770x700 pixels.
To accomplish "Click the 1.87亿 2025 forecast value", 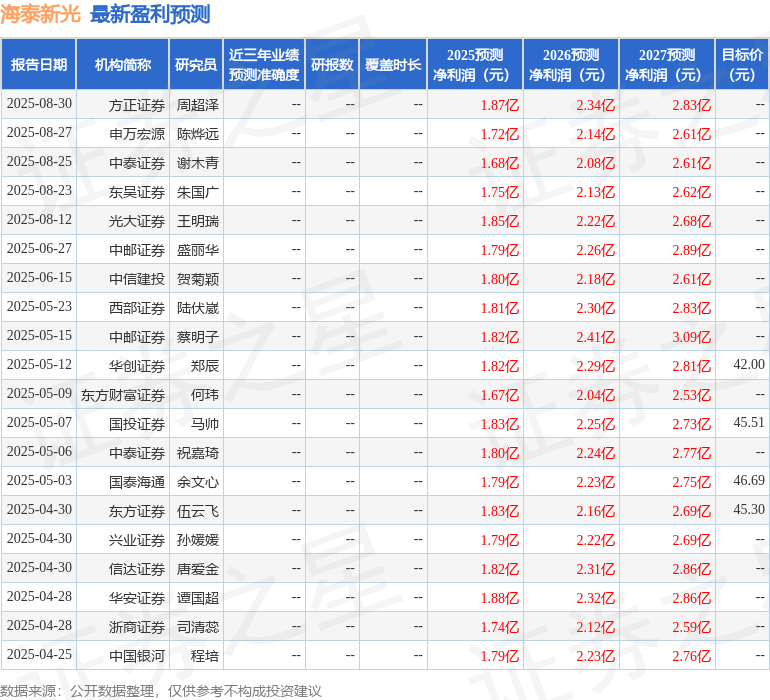I will coord(499,105).
